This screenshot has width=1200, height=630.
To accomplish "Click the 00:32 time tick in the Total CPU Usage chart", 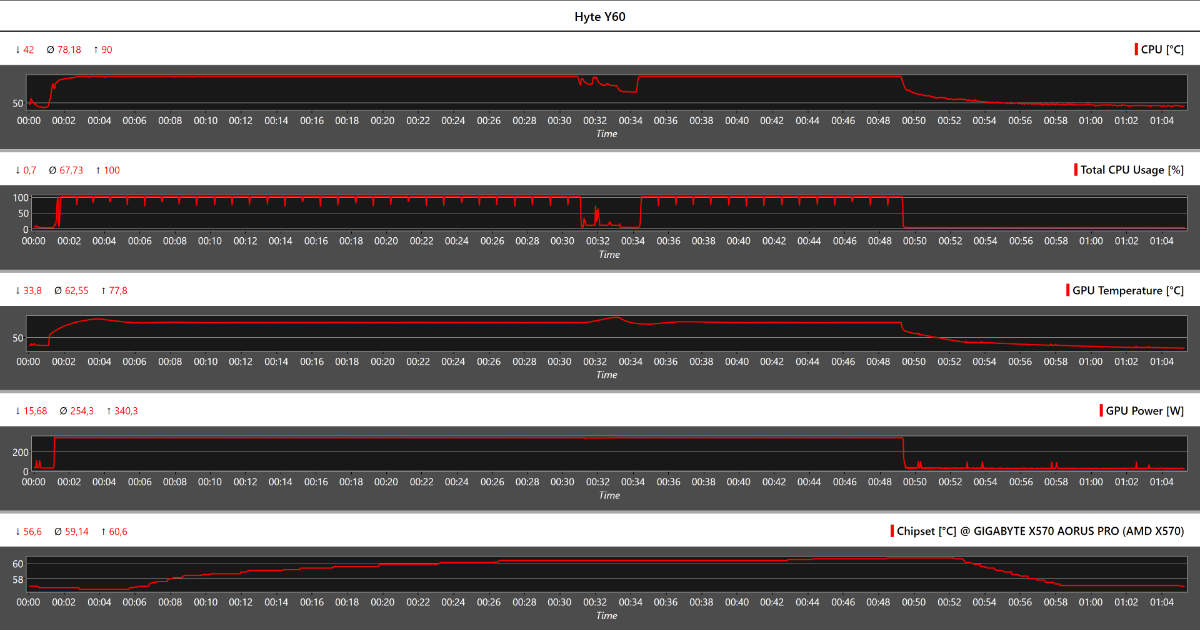I will pyautogui.click(x=598, y=241).
